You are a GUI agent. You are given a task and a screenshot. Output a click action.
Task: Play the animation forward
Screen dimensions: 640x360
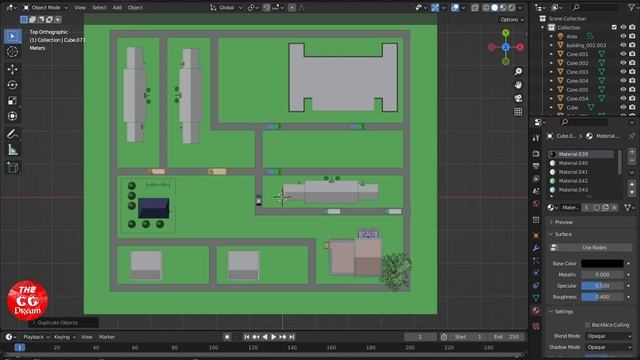[273, 337]
